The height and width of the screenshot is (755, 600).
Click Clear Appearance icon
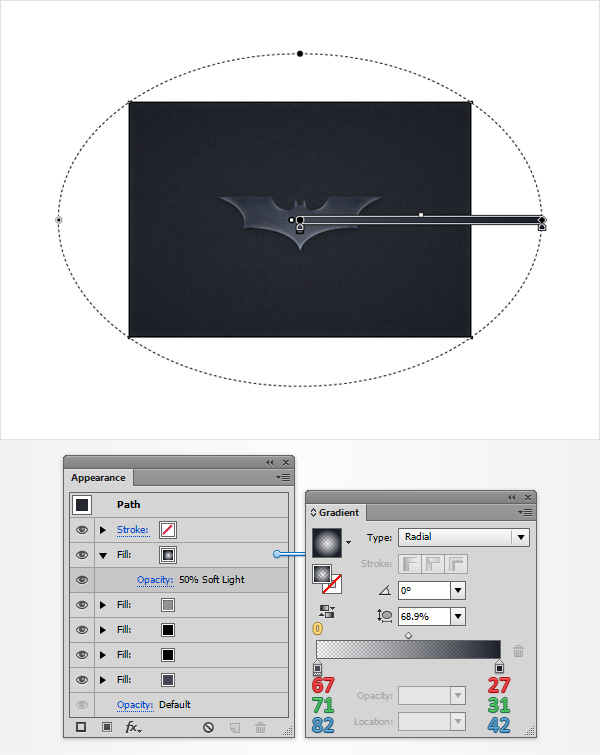coord(208,727)
